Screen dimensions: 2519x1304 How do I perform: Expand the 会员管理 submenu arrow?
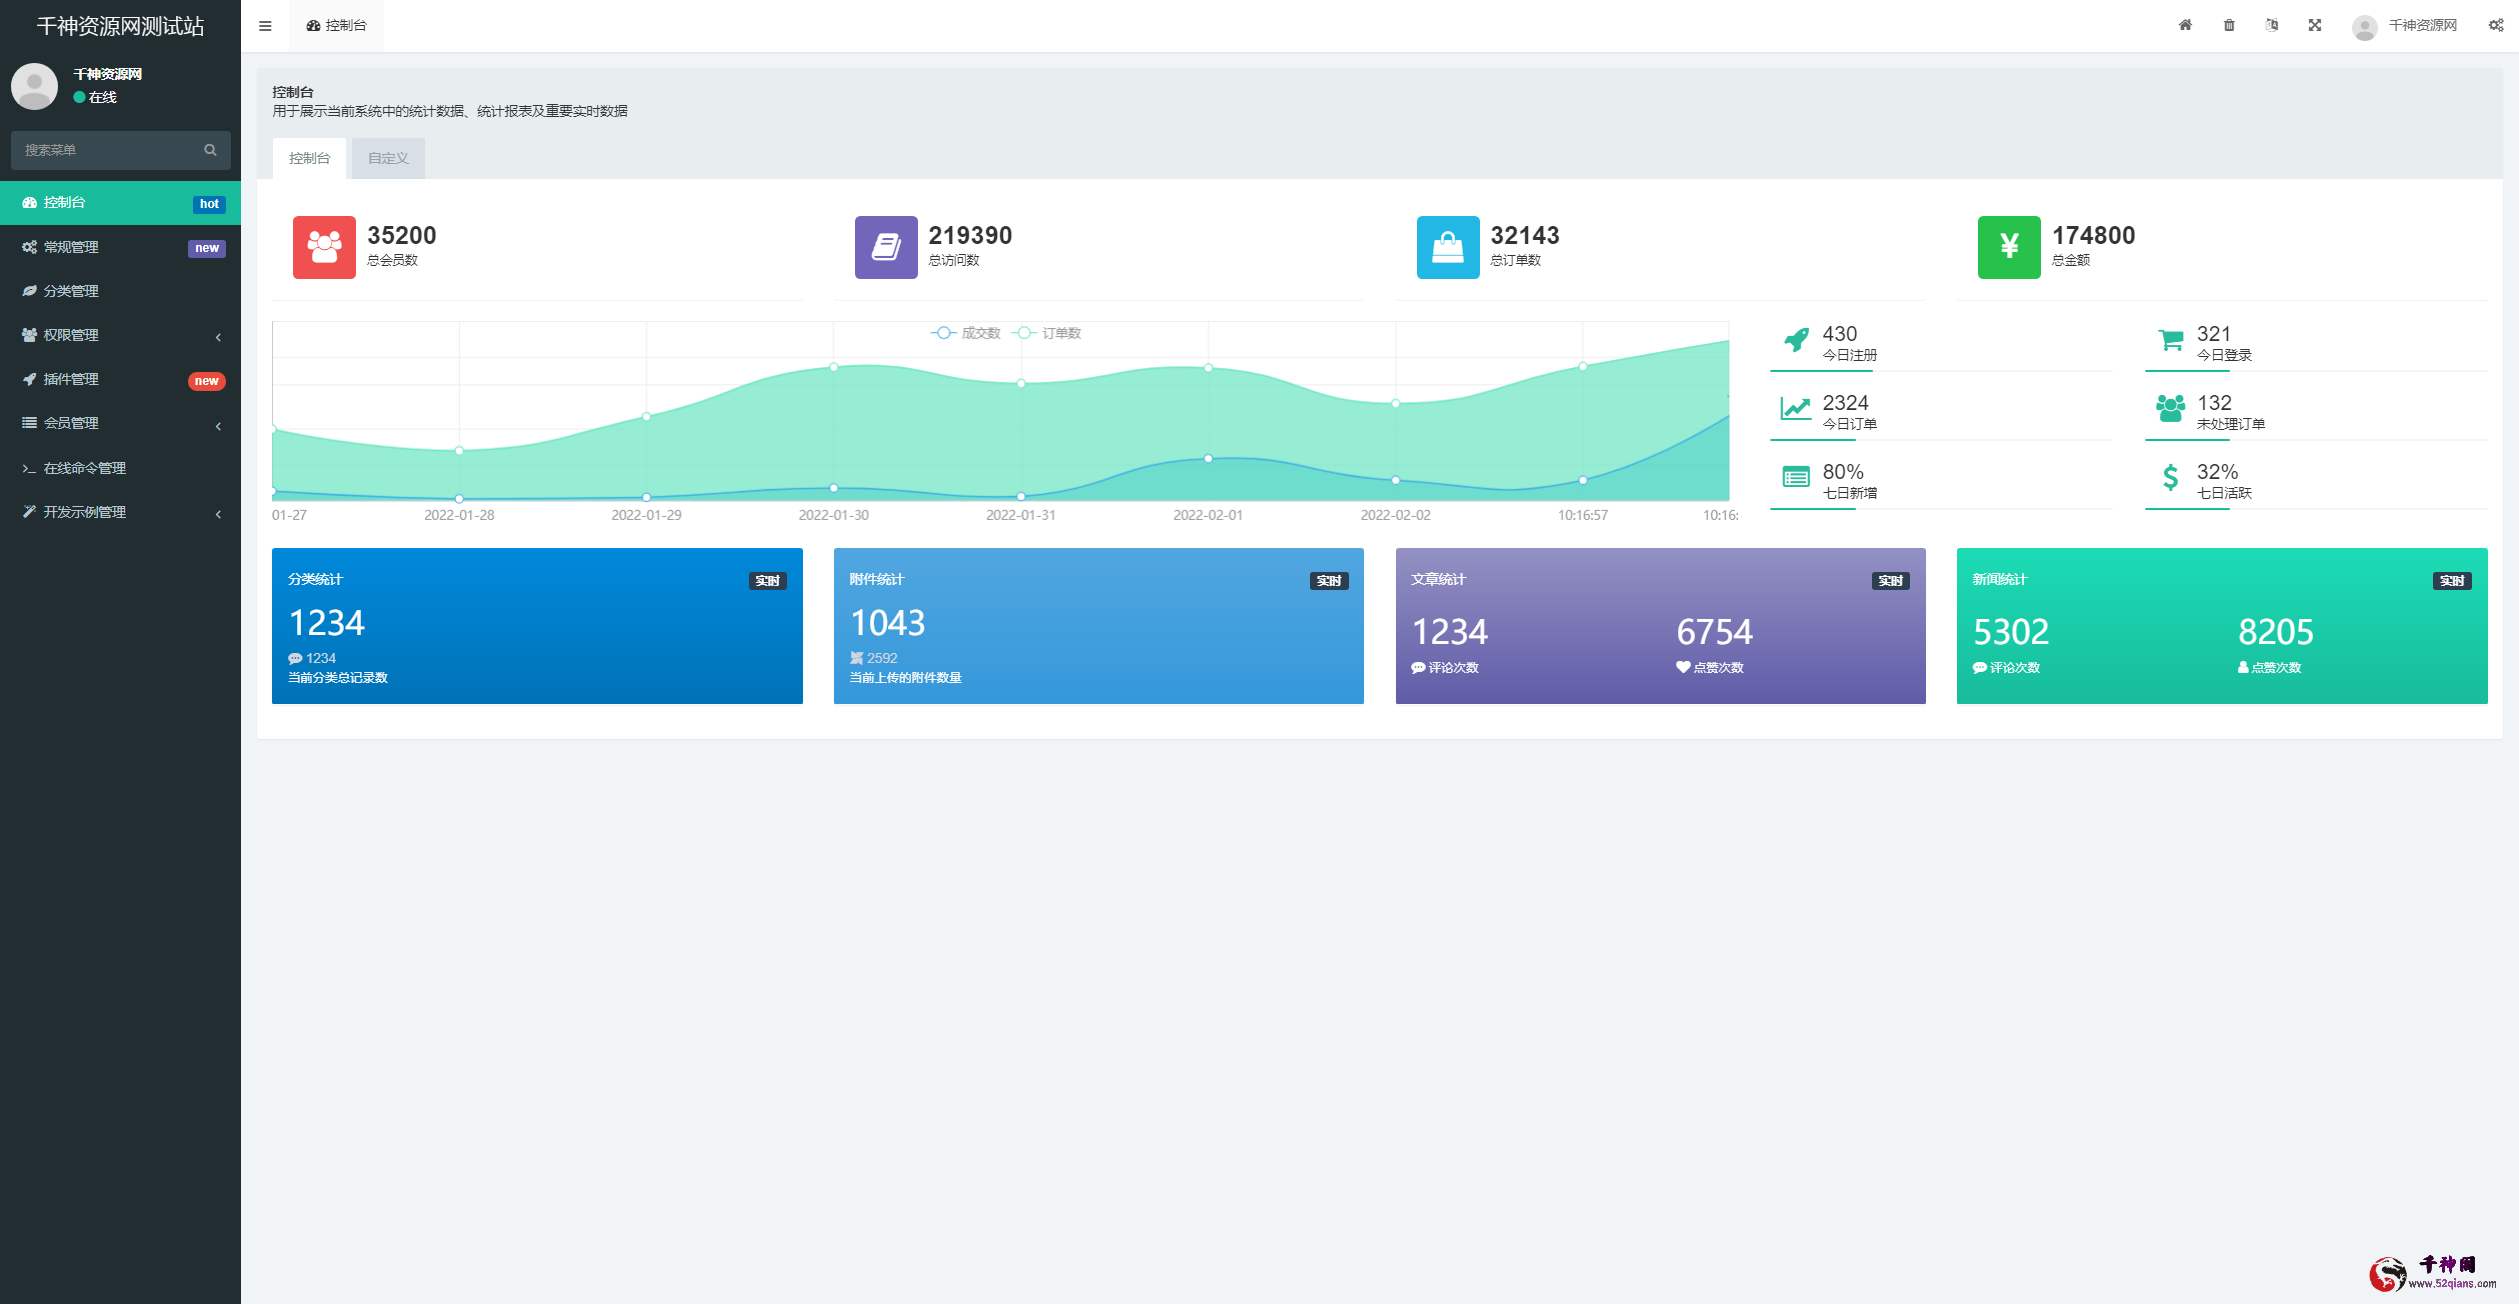click(x=218, y=426)
